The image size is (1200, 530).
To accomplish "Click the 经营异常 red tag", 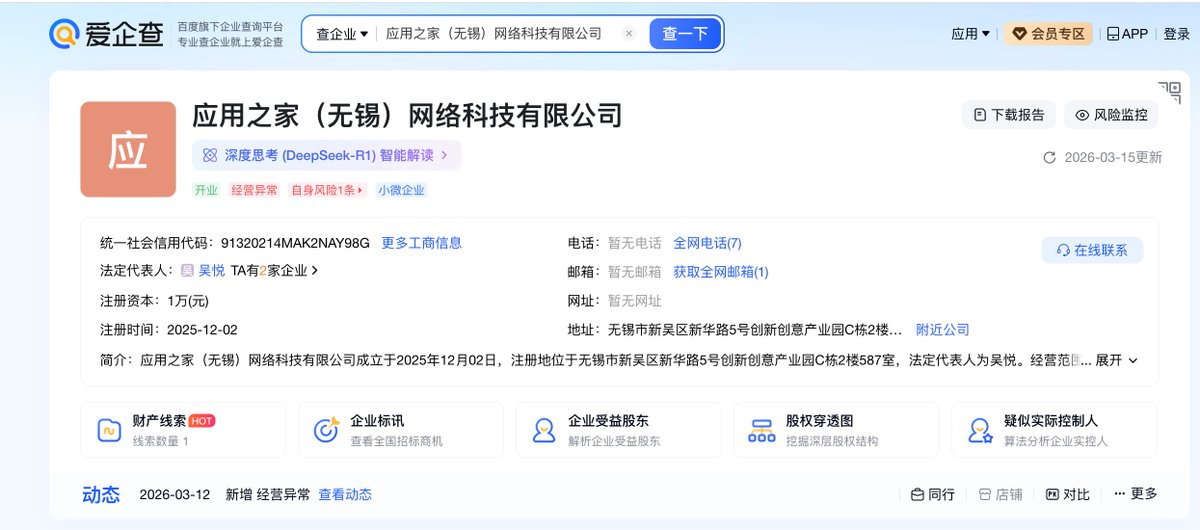I will point(254,190).
